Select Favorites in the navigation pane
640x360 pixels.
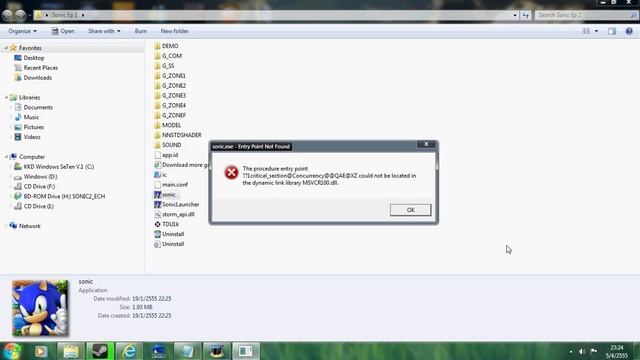click(x=30, y=48)
